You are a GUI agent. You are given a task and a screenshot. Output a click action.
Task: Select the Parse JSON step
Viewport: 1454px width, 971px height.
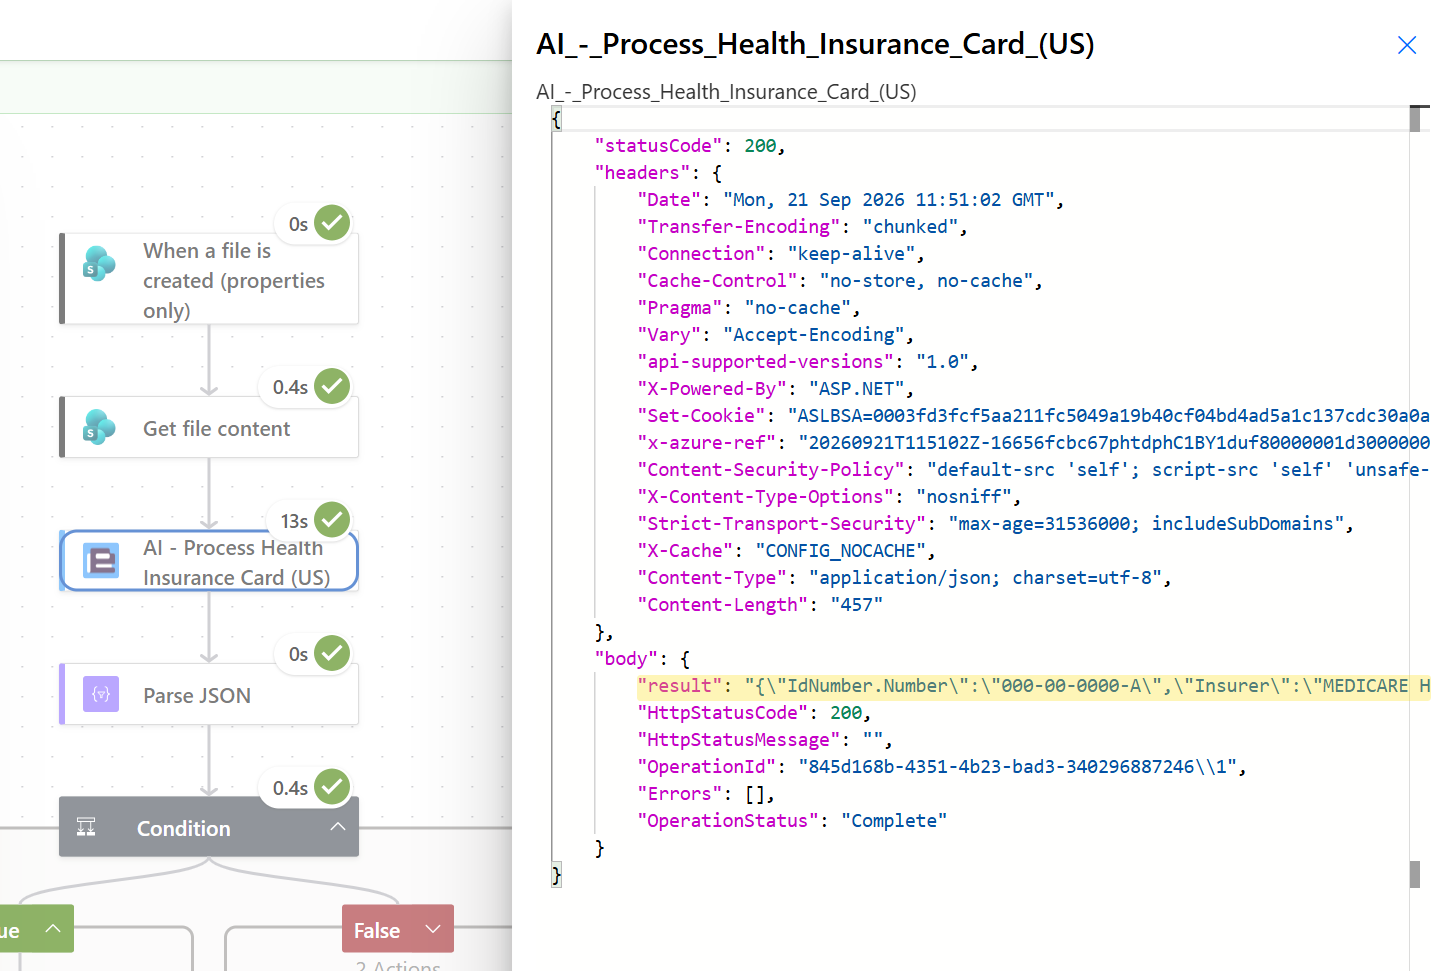pyautogui.click(x=209, y=695)
